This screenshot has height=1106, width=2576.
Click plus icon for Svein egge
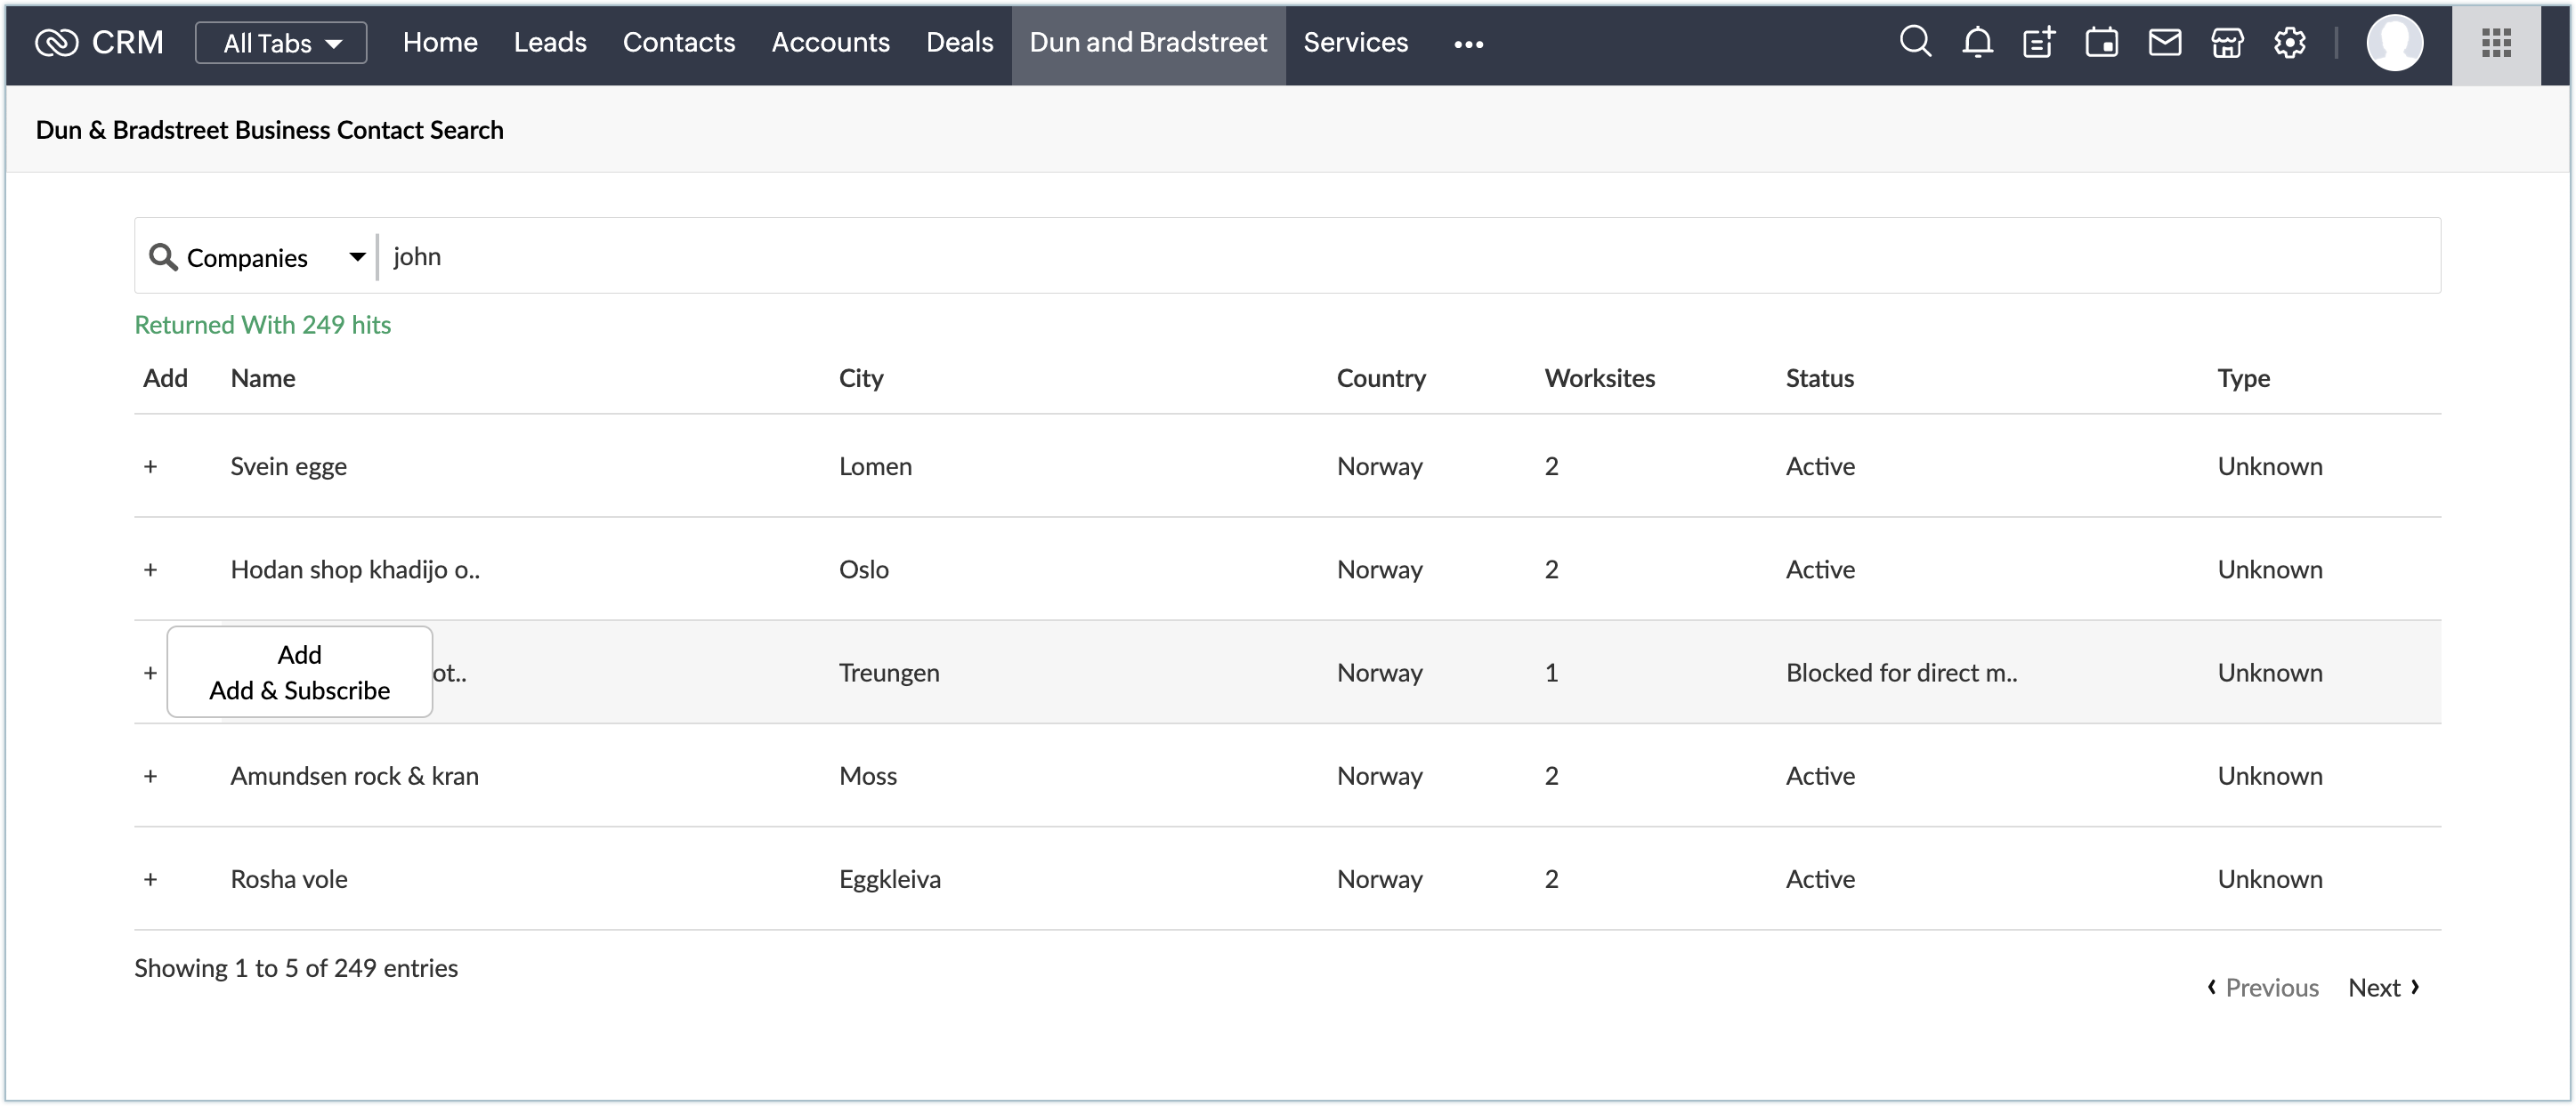pos(150,466)
